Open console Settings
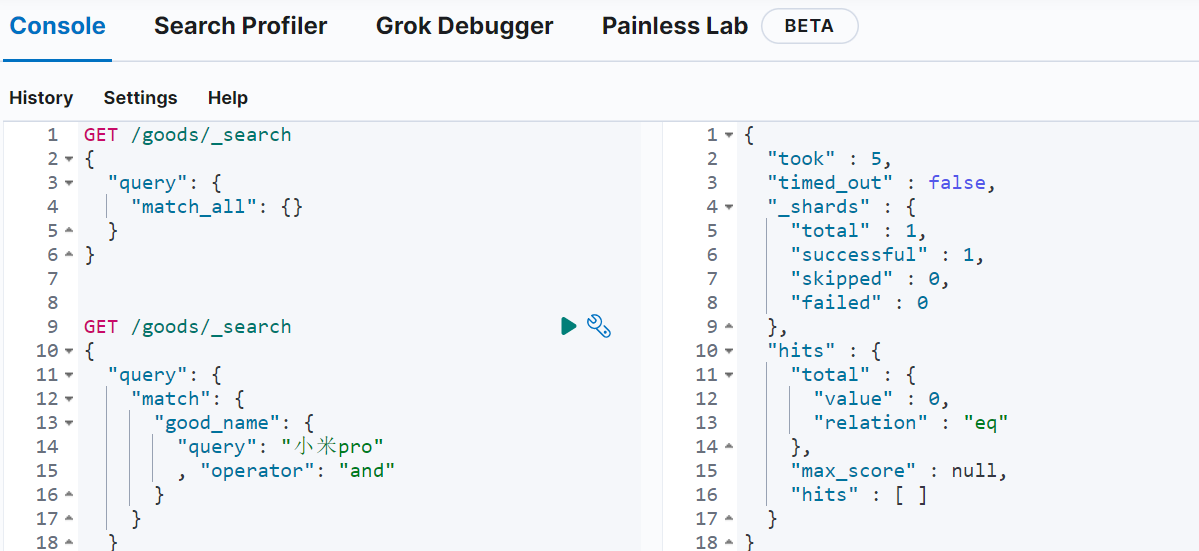1199x551 pixels. tap(140, 98)
